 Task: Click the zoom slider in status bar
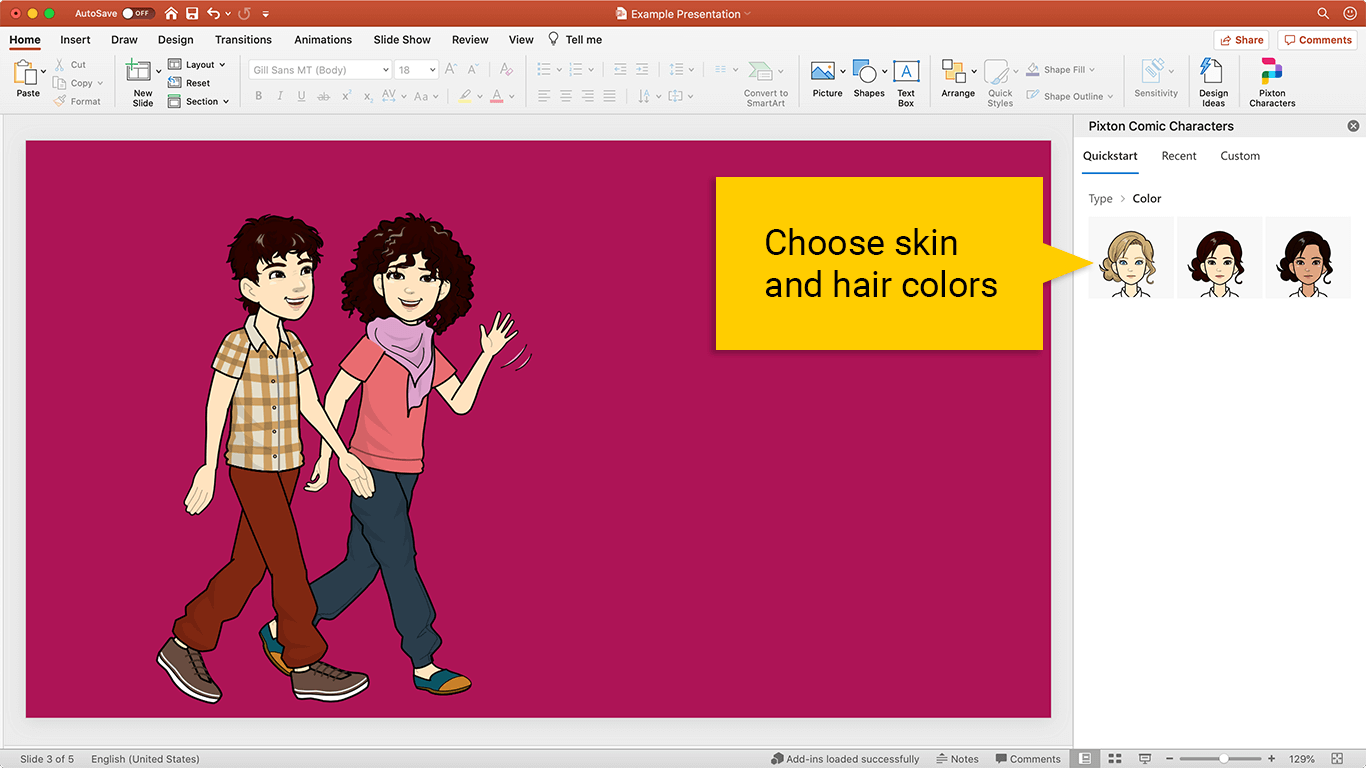point(1224,759)
